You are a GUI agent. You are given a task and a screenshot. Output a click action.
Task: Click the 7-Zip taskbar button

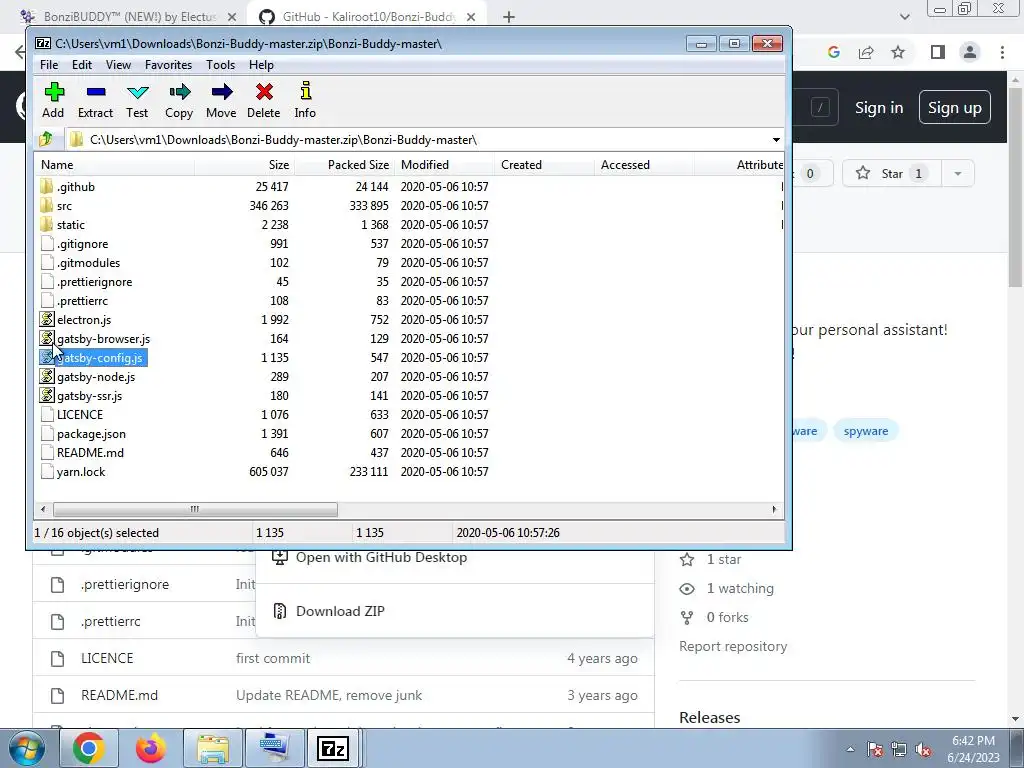(333, 748)
